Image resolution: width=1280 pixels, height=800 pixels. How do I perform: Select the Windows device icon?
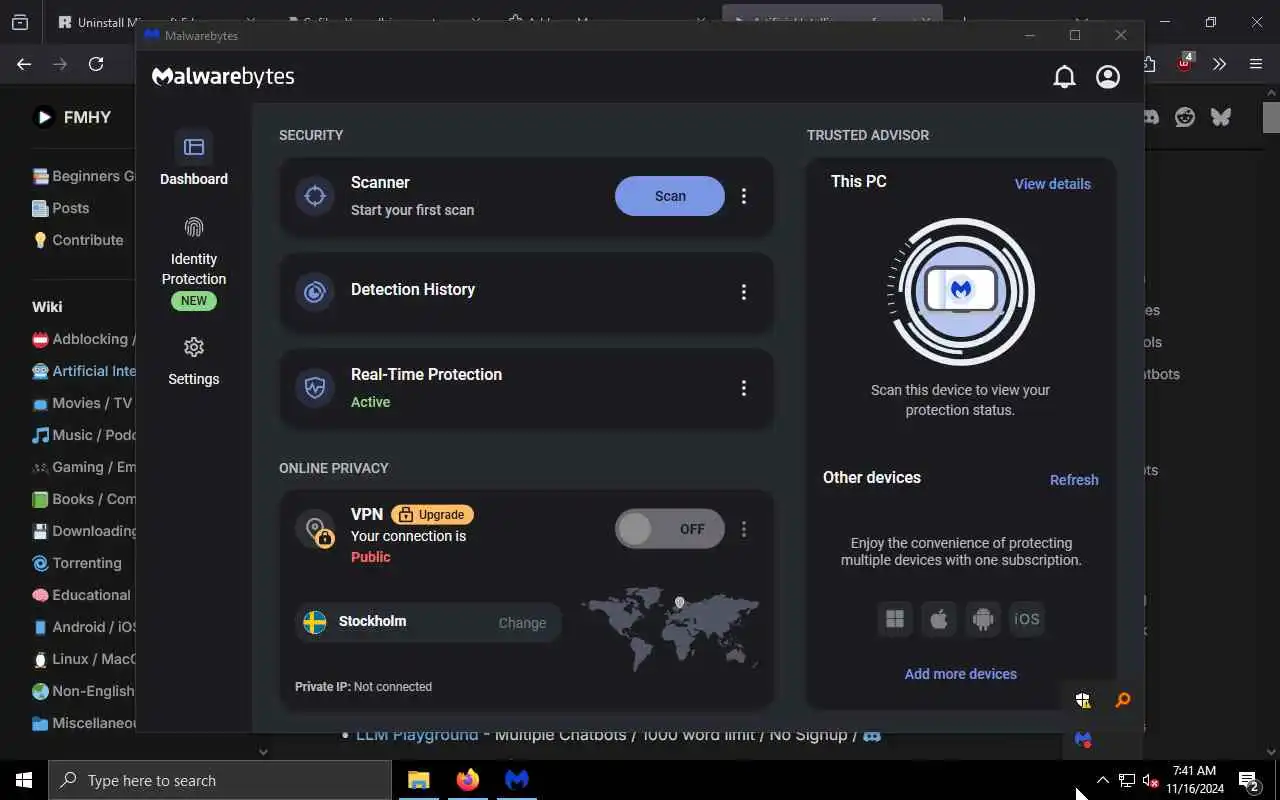coord(895,619)
